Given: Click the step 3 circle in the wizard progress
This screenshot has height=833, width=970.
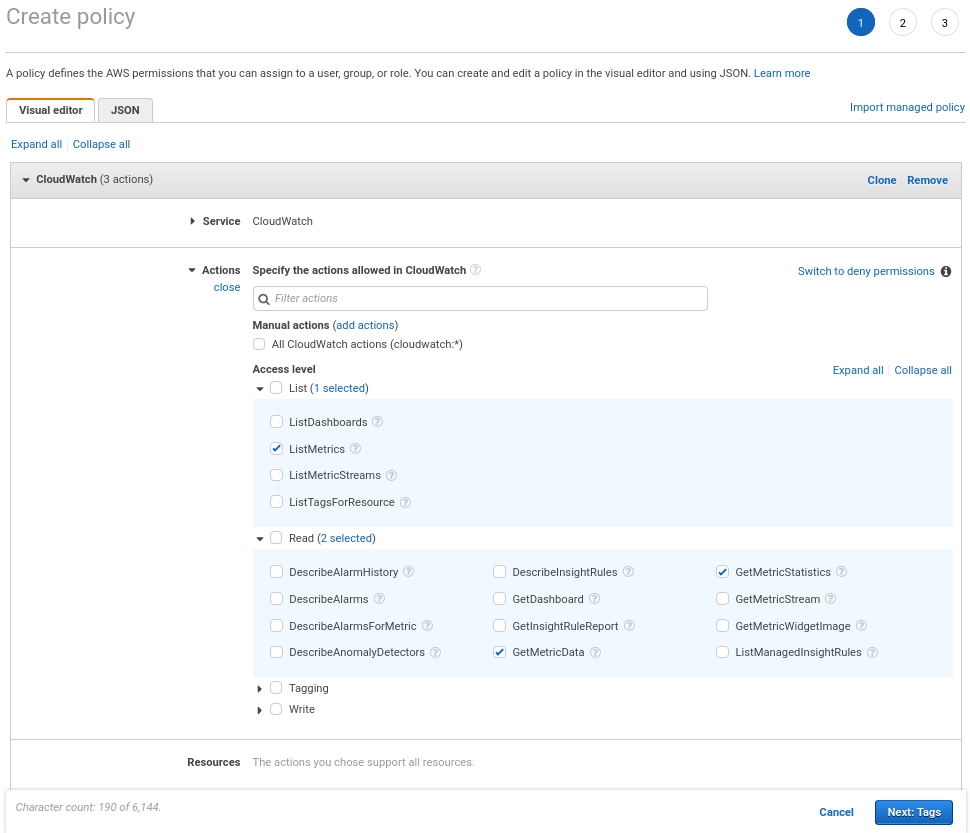Looking at the screenshot, I should (945, 21).
